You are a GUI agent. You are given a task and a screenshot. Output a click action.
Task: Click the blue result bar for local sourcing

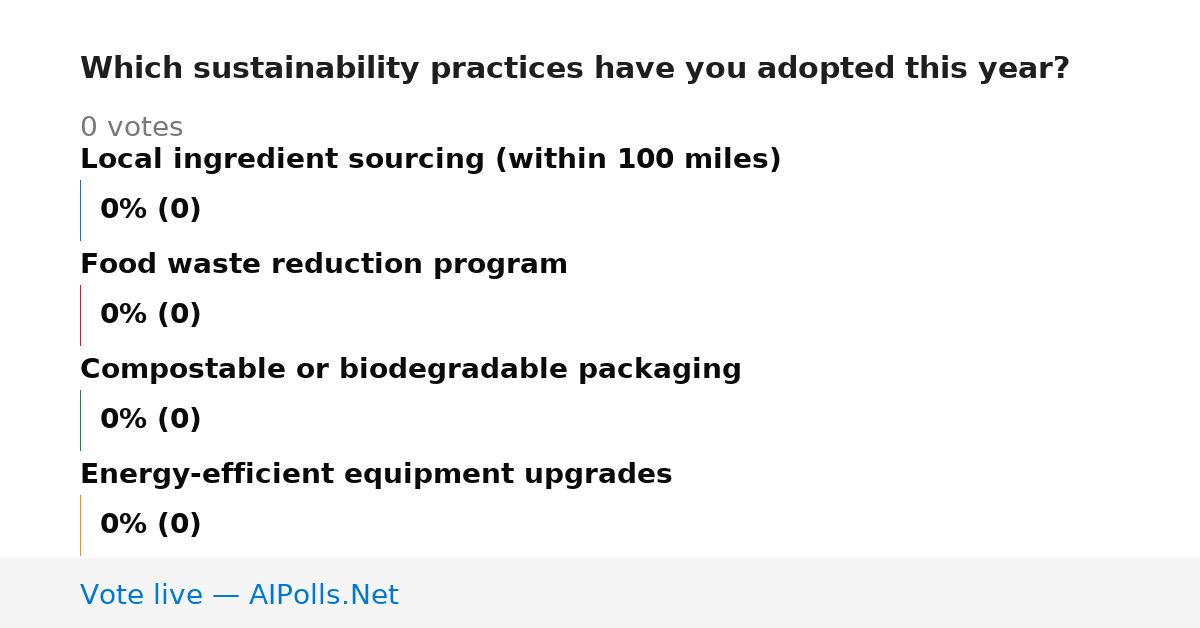pyautogui.click(x=80, y=210)
